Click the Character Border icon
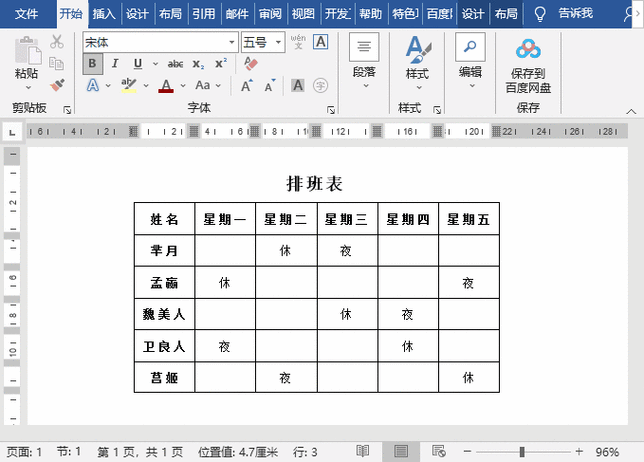The image size is (644, 462). click(320, 41)
